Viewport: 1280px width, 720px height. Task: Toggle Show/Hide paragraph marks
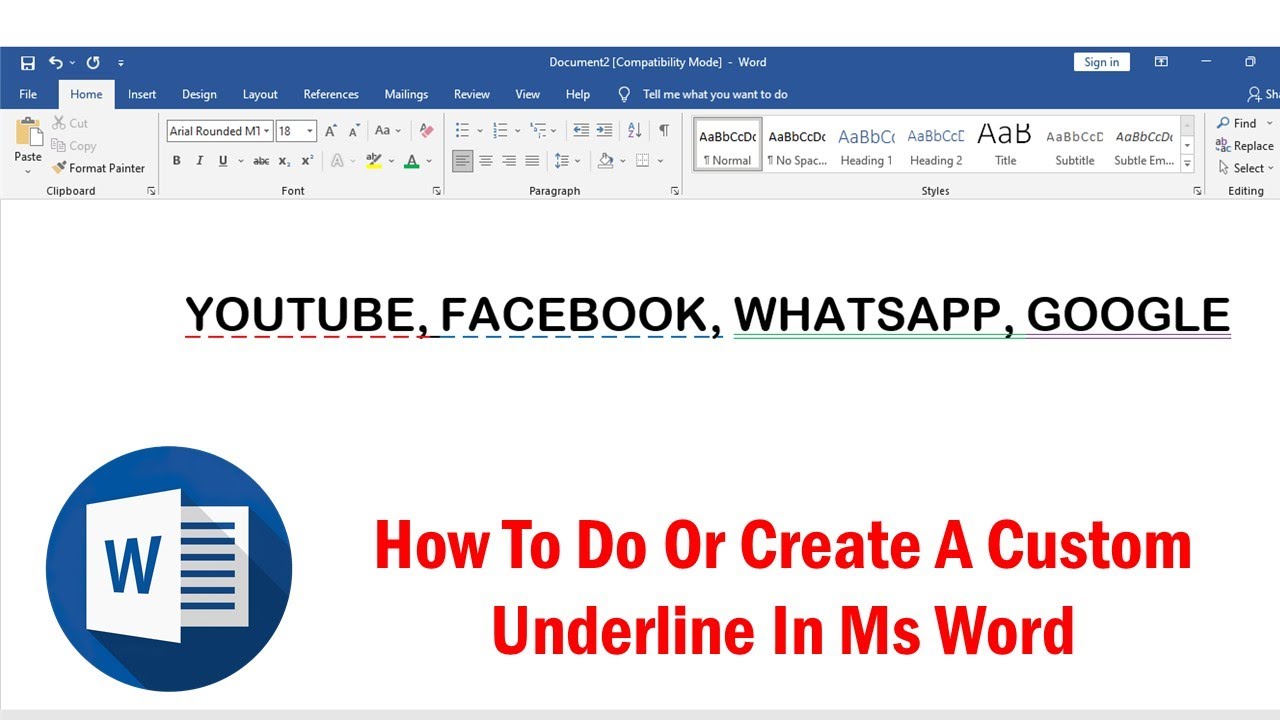click(663, 131)
